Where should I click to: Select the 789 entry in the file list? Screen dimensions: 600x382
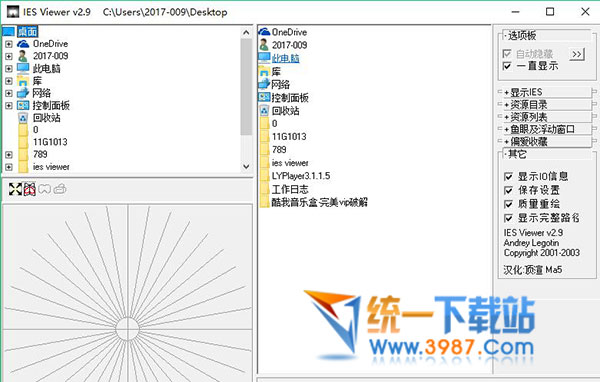pyautogui.click(x=279, y=150)
